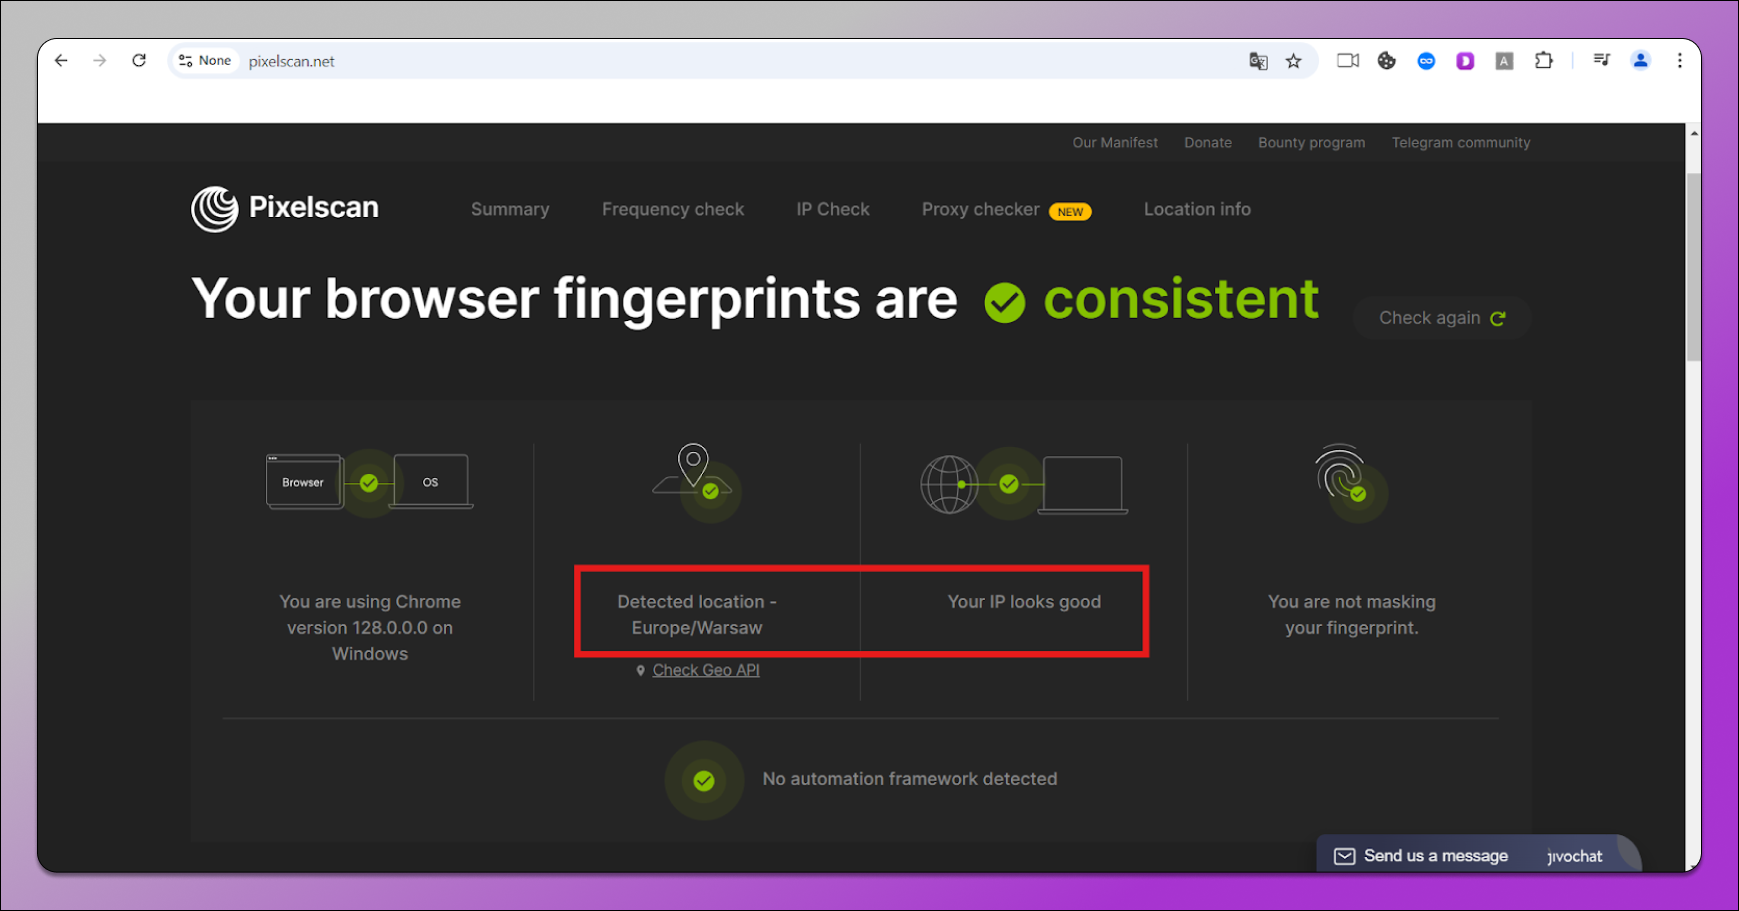Image resolution: width=1739 pixels, height=911 pixels.
Task: Open the translate page icon
Action: [1258, 61]
